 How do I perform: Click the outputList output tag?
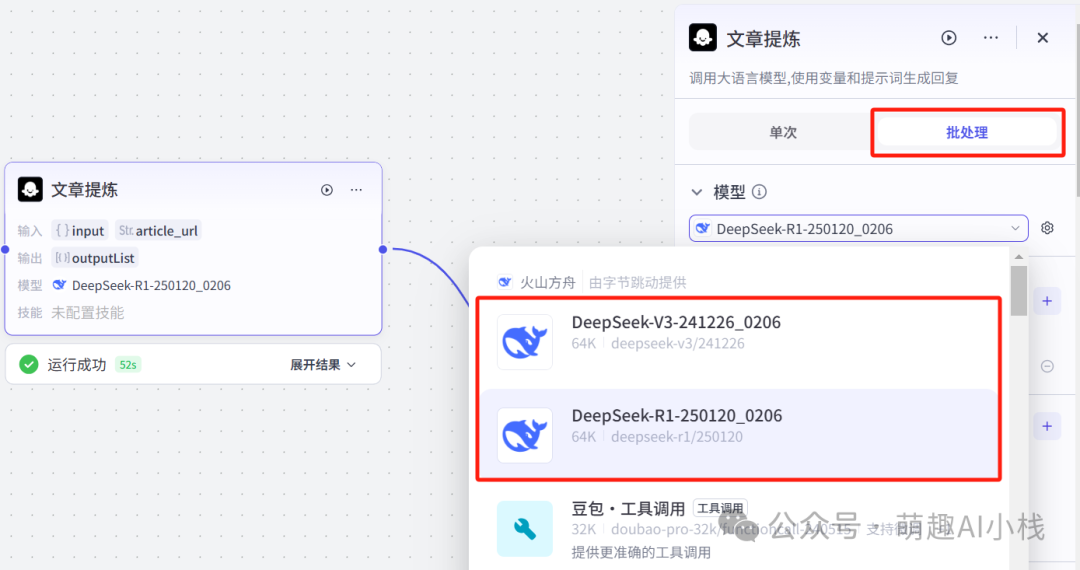96,258
